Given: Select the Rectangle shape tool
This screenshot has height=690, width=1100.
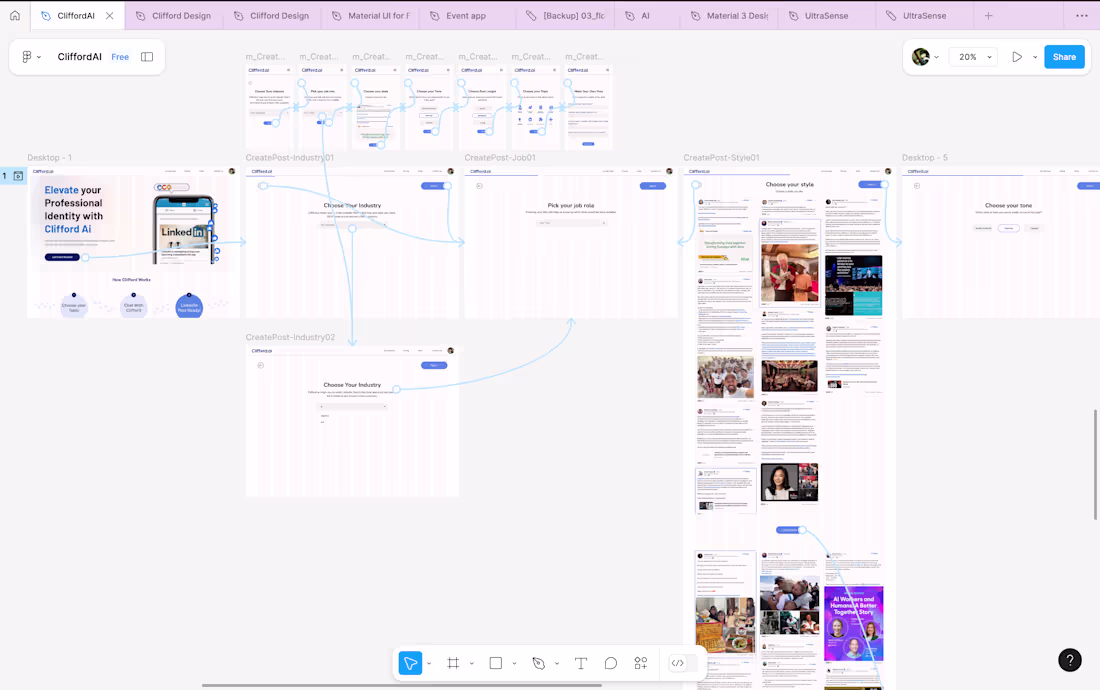Looking at the screenshot, I should (495, 663).
